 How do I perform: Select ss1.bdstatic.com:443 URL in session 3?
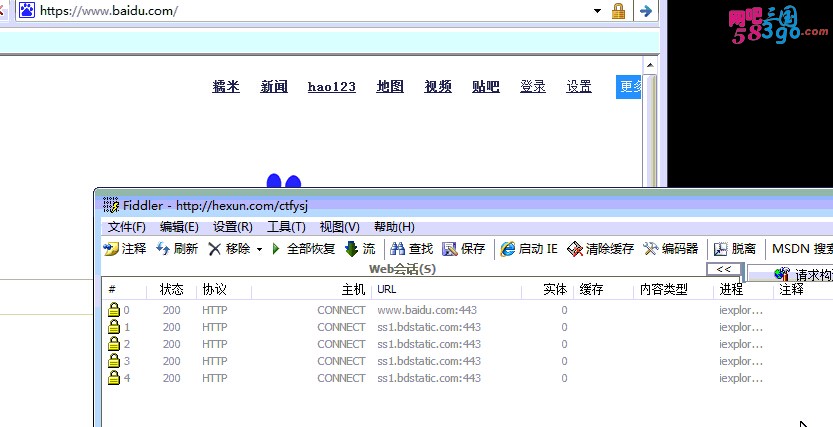[x=429, y=361]
